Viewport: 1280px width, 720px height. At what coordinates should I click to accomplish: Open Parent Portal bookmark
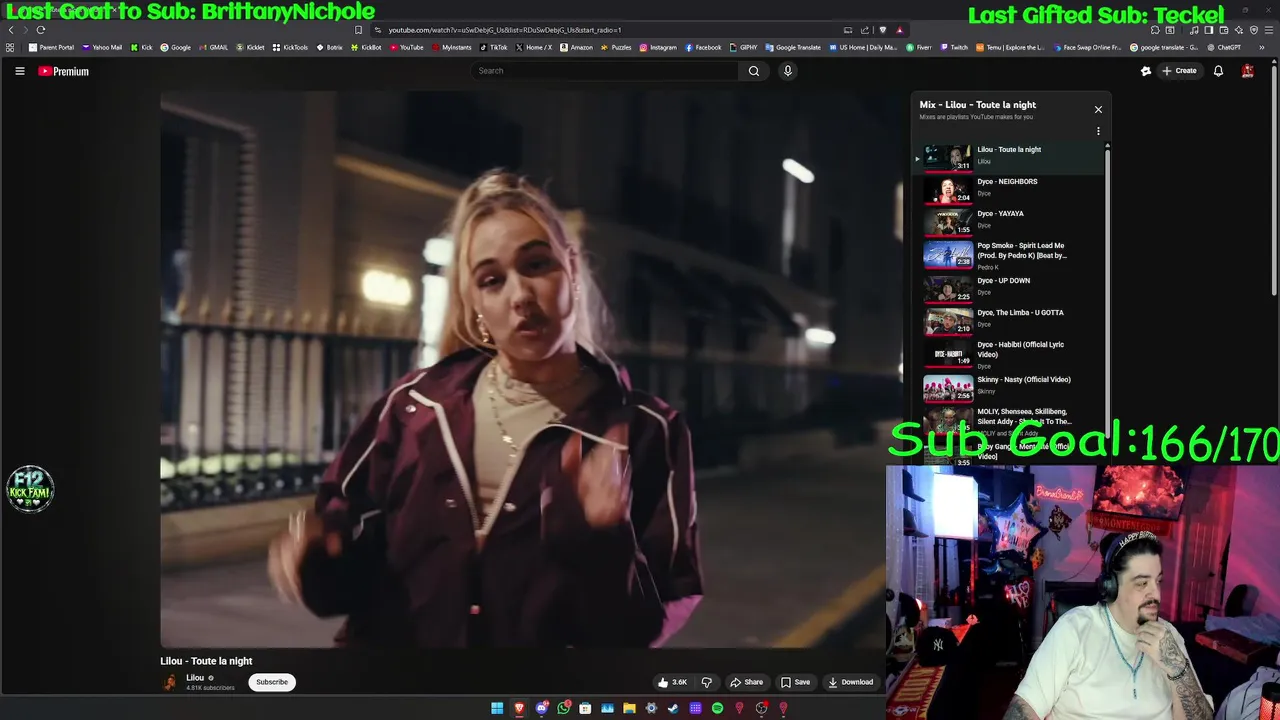[x=51, y=47]
